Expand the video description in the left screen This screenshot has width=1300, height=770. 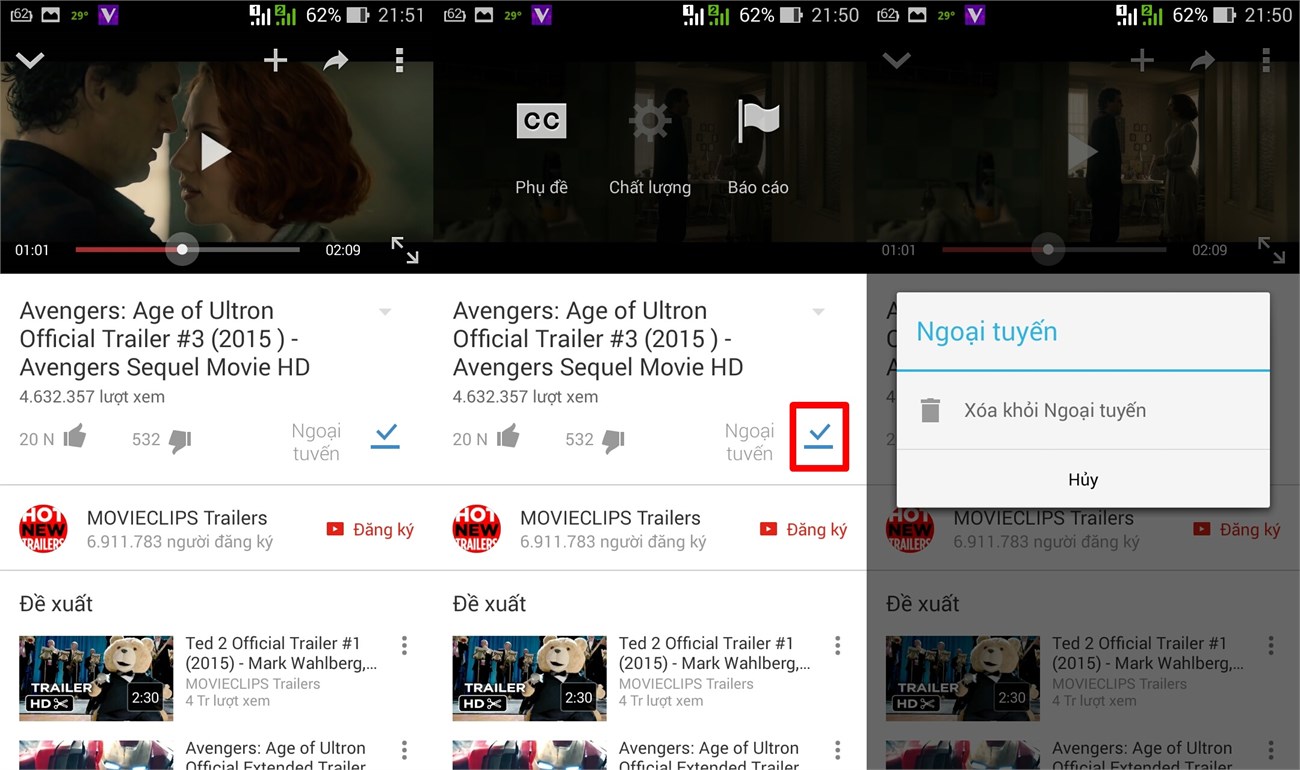(x=385, y=312)
